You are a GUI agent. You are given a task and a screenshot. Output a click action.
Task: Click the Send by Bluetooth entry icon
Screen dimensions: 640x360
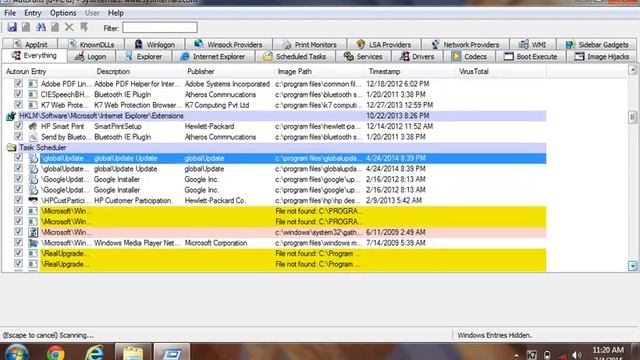(33, 137)
